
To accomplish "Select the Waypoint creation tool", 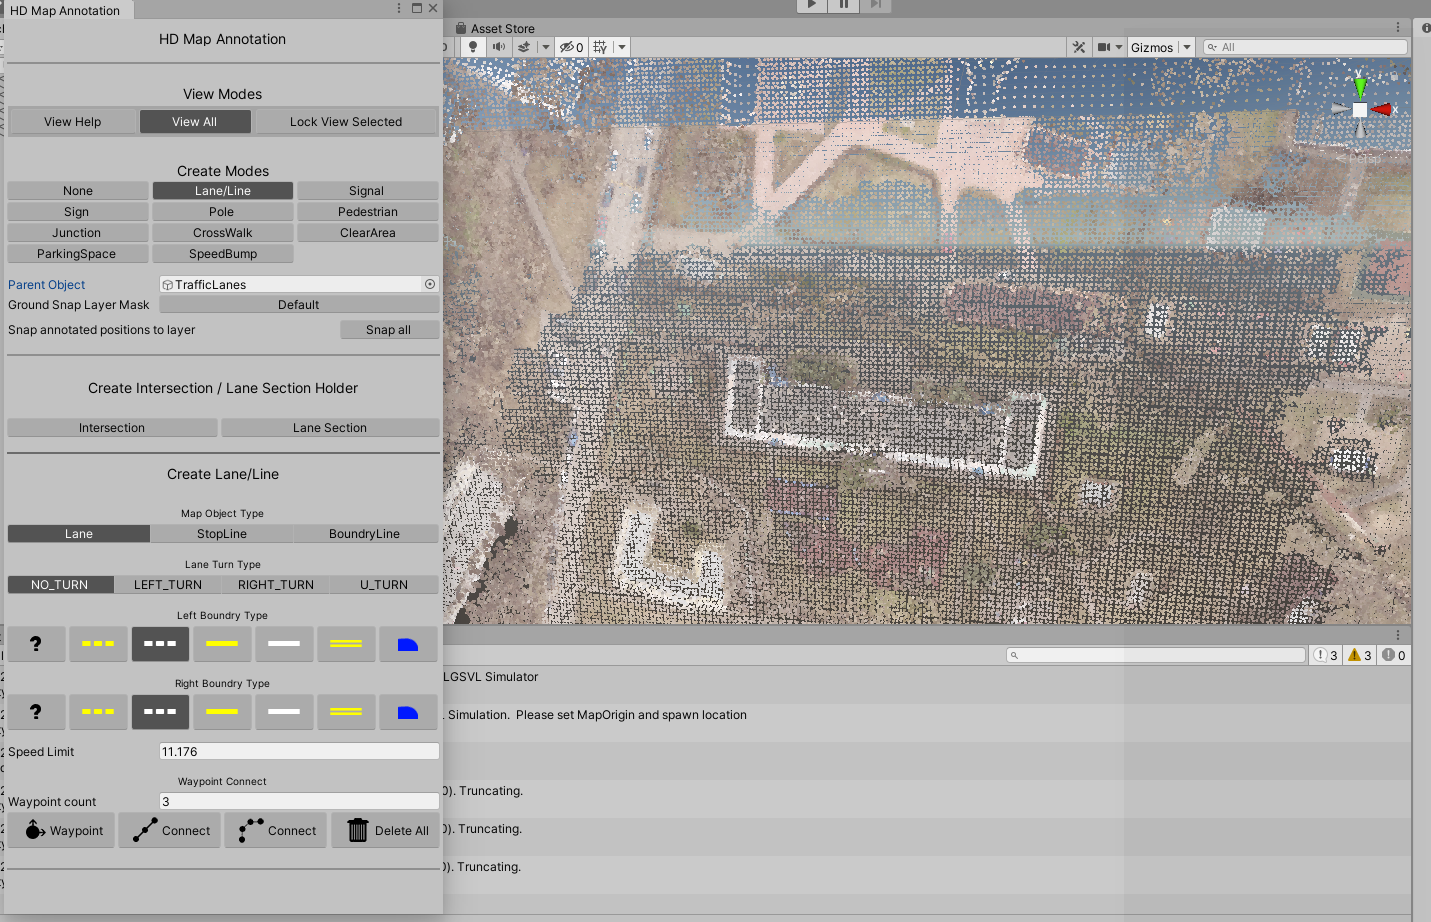I will 61,830.
